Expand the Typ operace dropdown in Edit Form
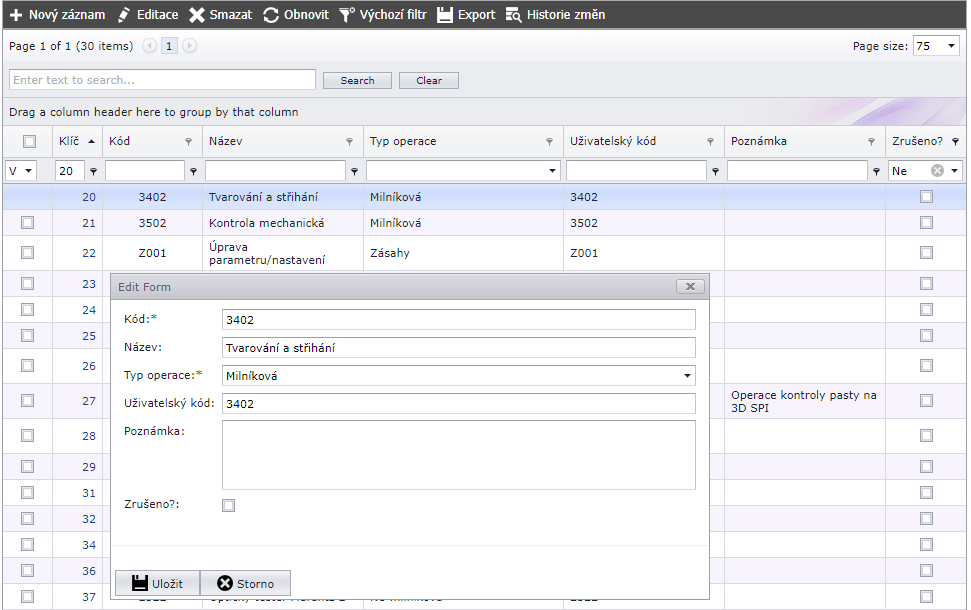The image size is (971, 610). point(688,376)
